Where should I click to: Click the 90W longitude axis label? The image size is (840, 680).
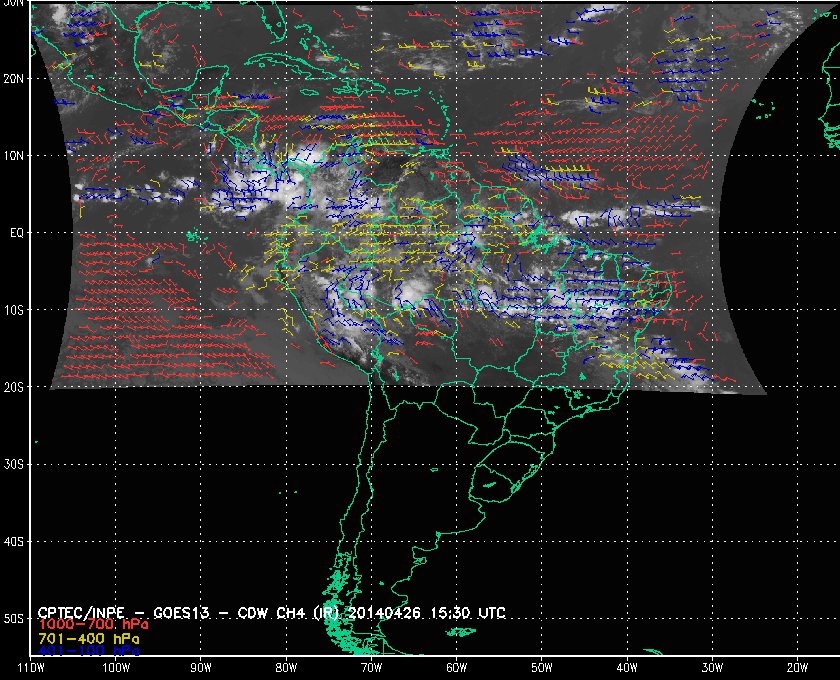(x=201, y=667)
